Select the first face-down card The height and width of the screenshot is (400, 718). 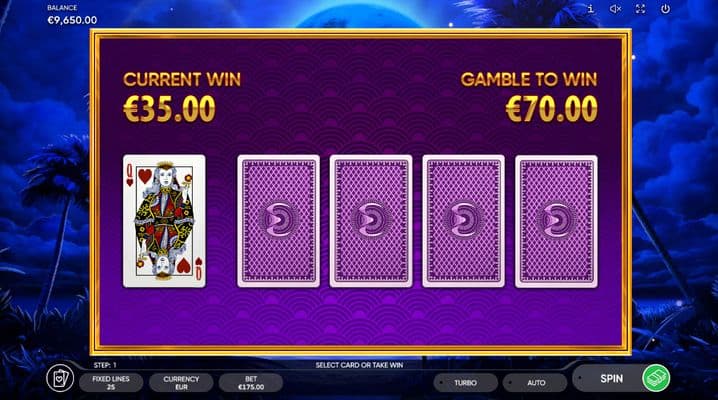pyautogui.click(x=278, y=221)
